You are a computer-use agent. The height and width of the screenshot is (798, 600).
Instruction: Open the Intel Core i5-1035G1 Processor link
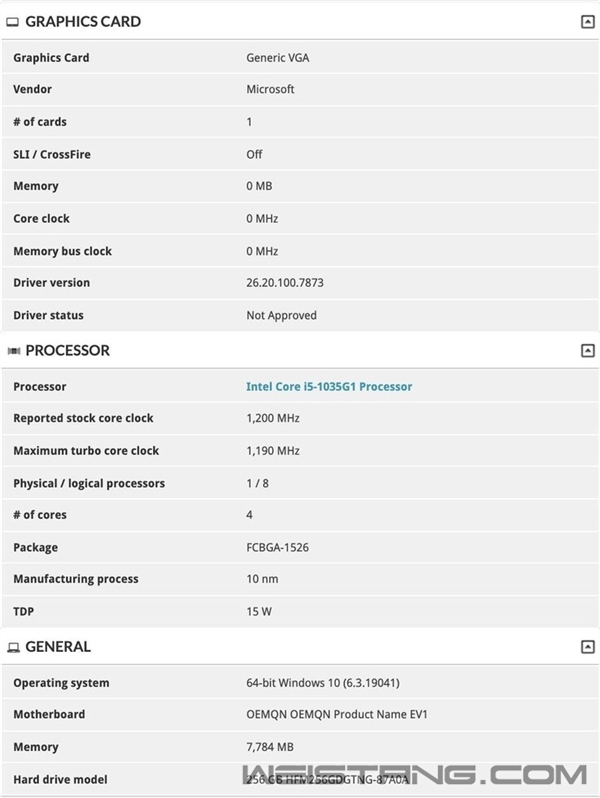click(329, 387)
